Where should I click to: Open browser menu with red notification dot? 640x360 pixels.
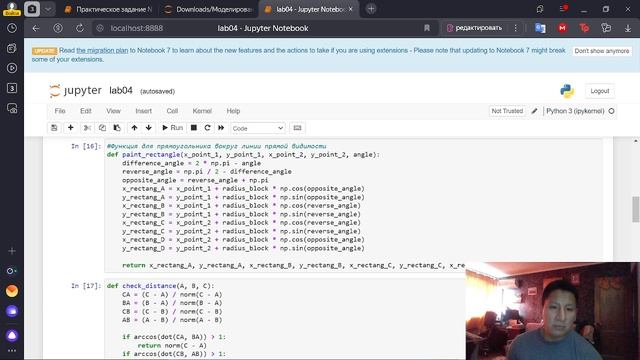(563, 9)
